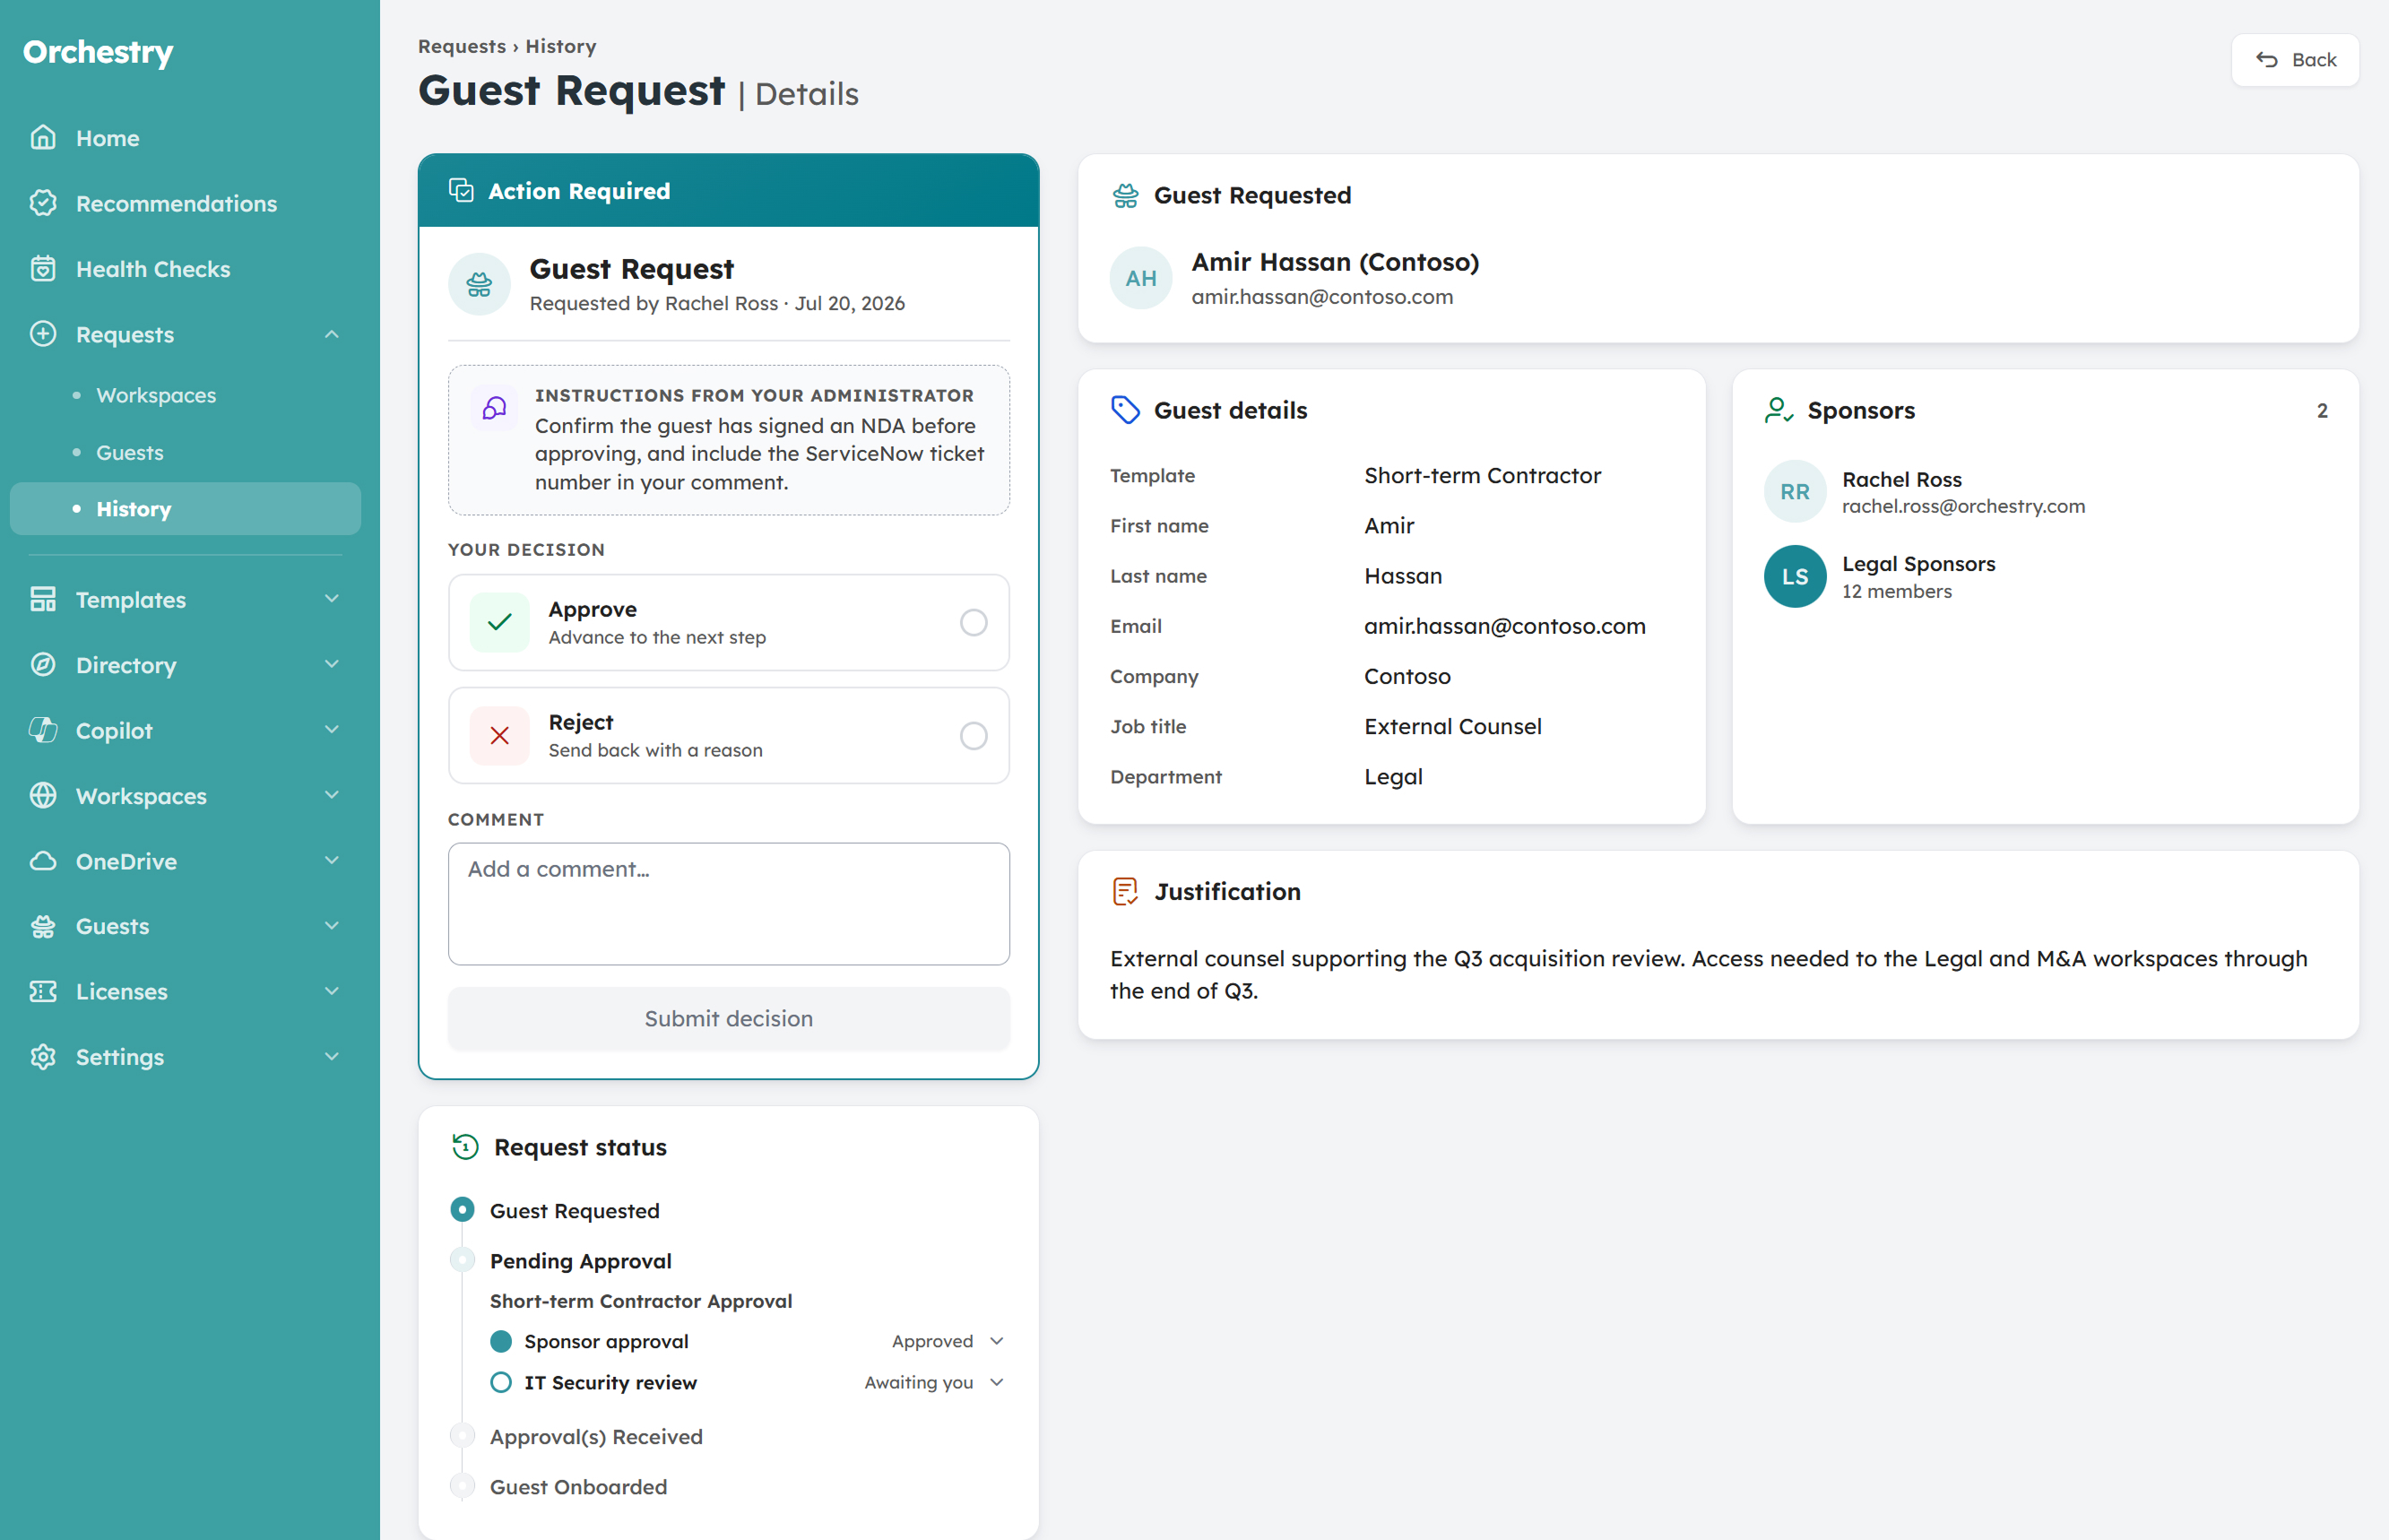Click the administrator instructions chat icon

pyautogui.click(x=495, y=408)
